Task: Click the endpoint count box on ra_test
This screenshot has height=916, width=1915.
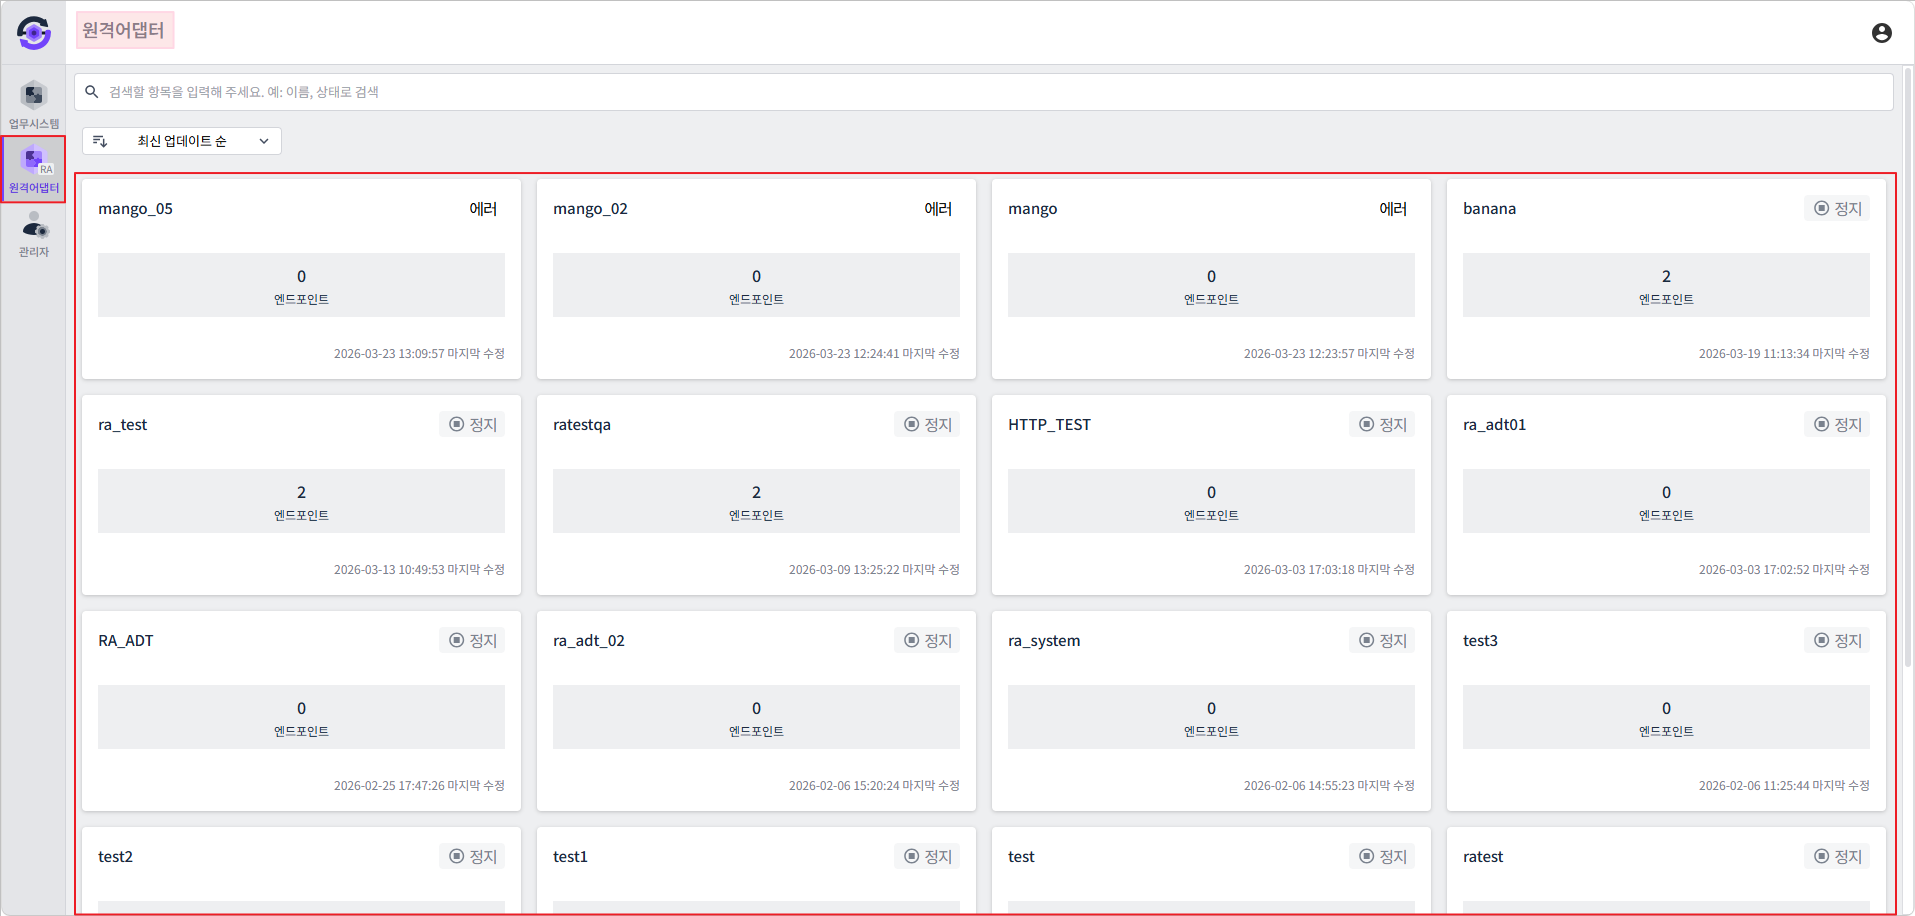Action: (x=301, y=501)
